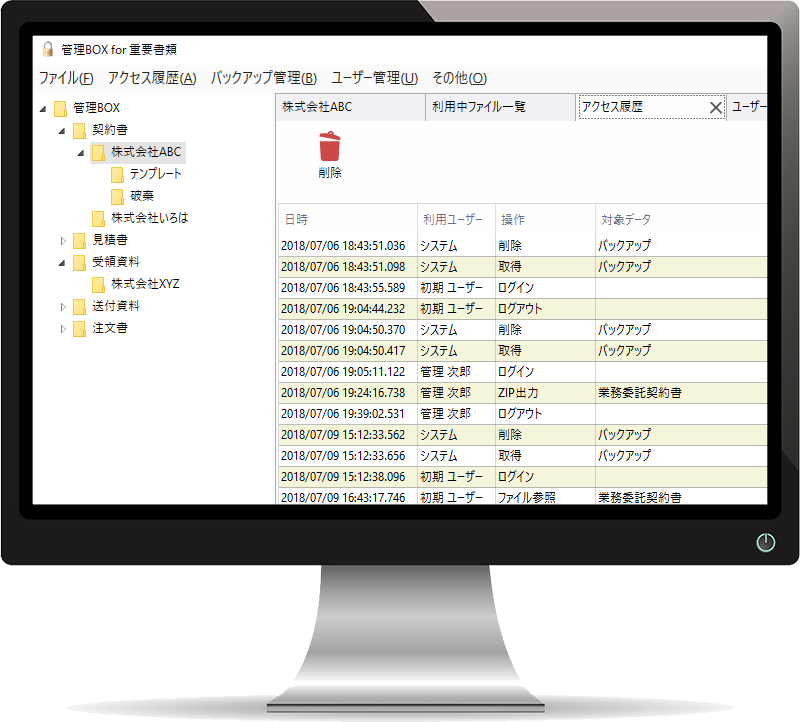The width and height of the screenshot is (800, 722).
Task: Click the 管理BOX root folder icon
Action: [60, 108]
